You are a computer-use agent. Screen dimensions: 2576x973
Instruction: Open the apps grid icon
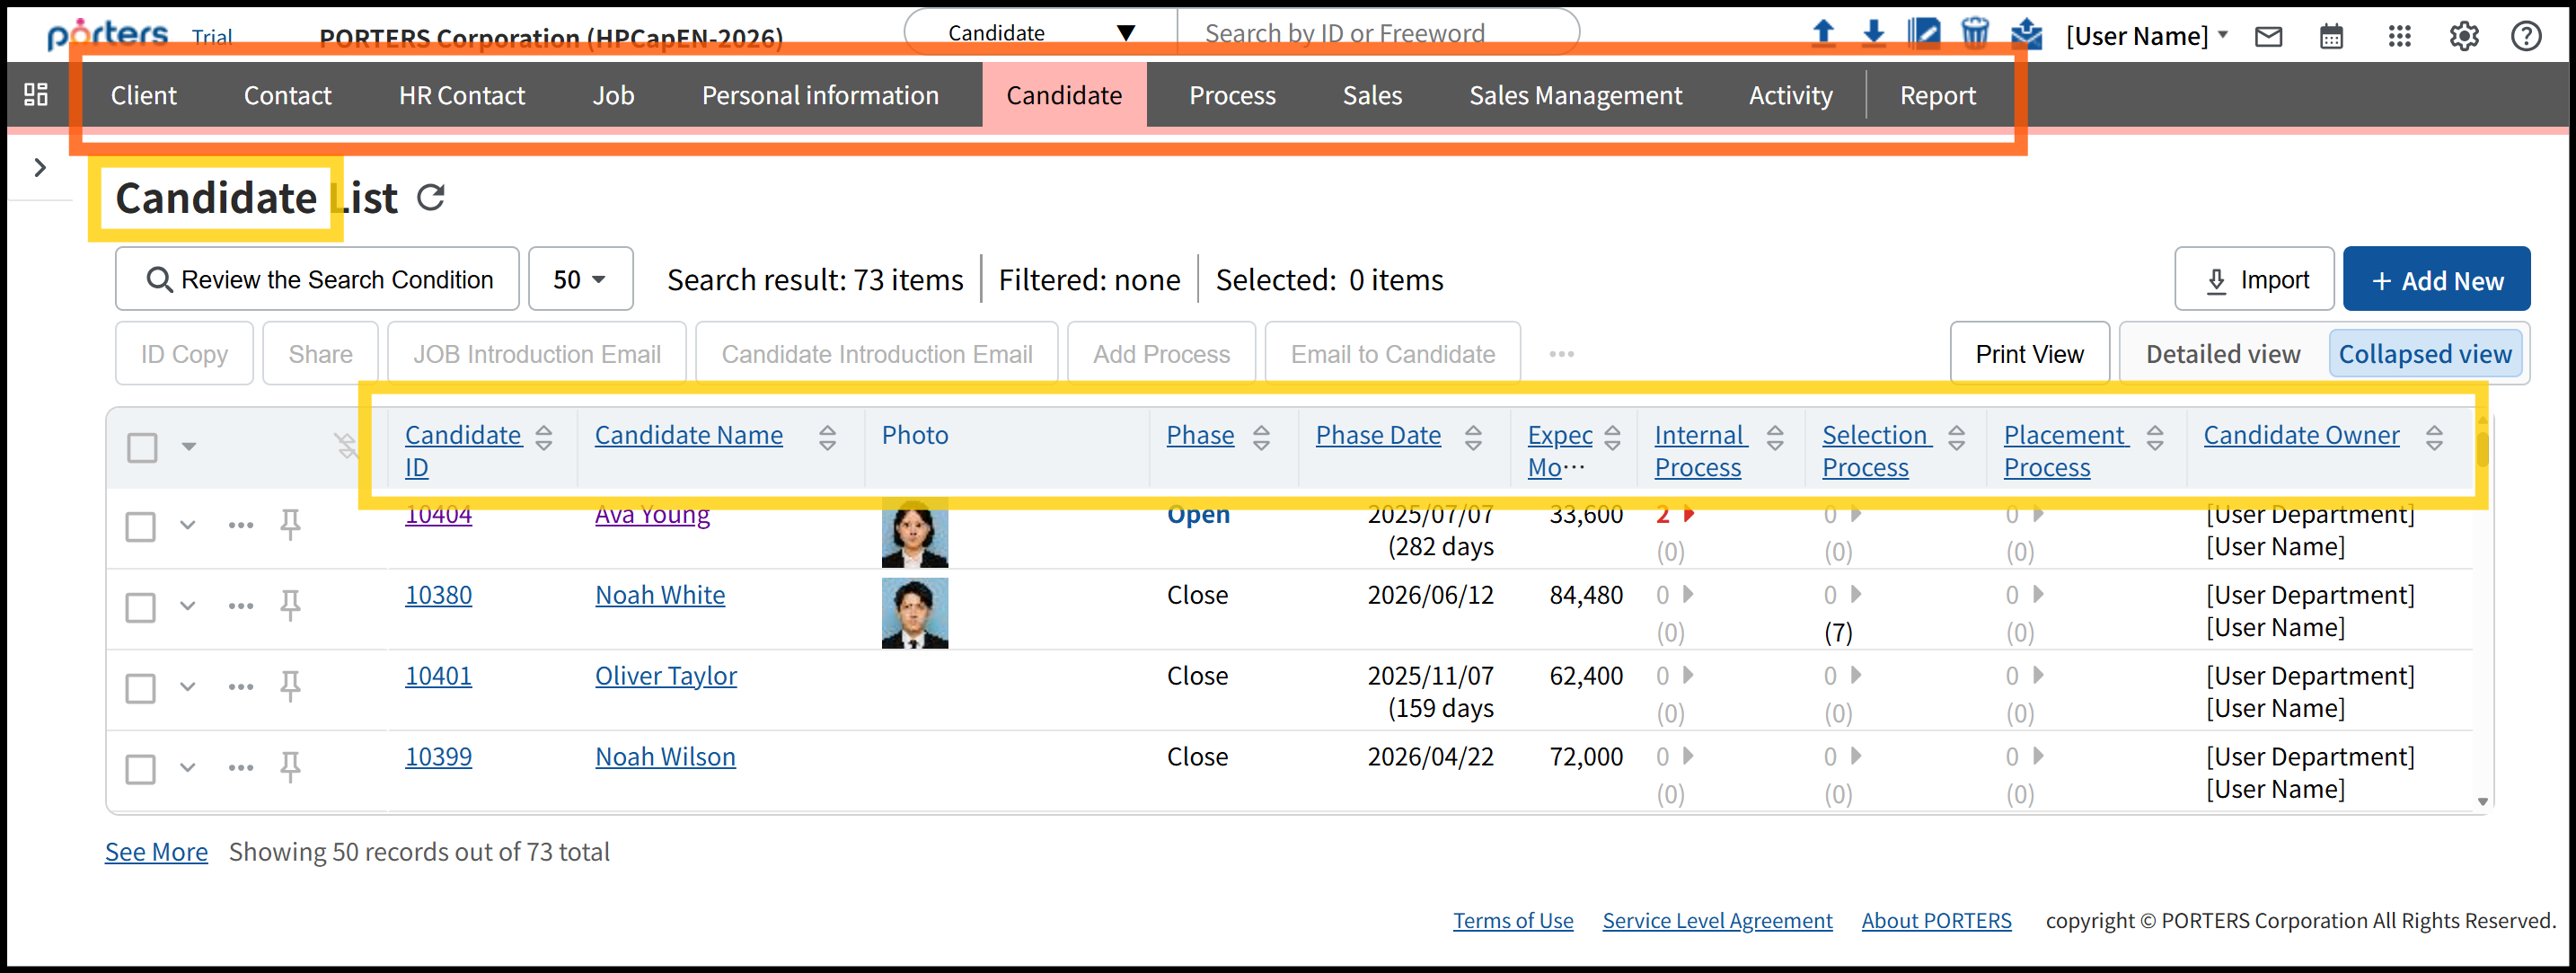coord(2399,37)
